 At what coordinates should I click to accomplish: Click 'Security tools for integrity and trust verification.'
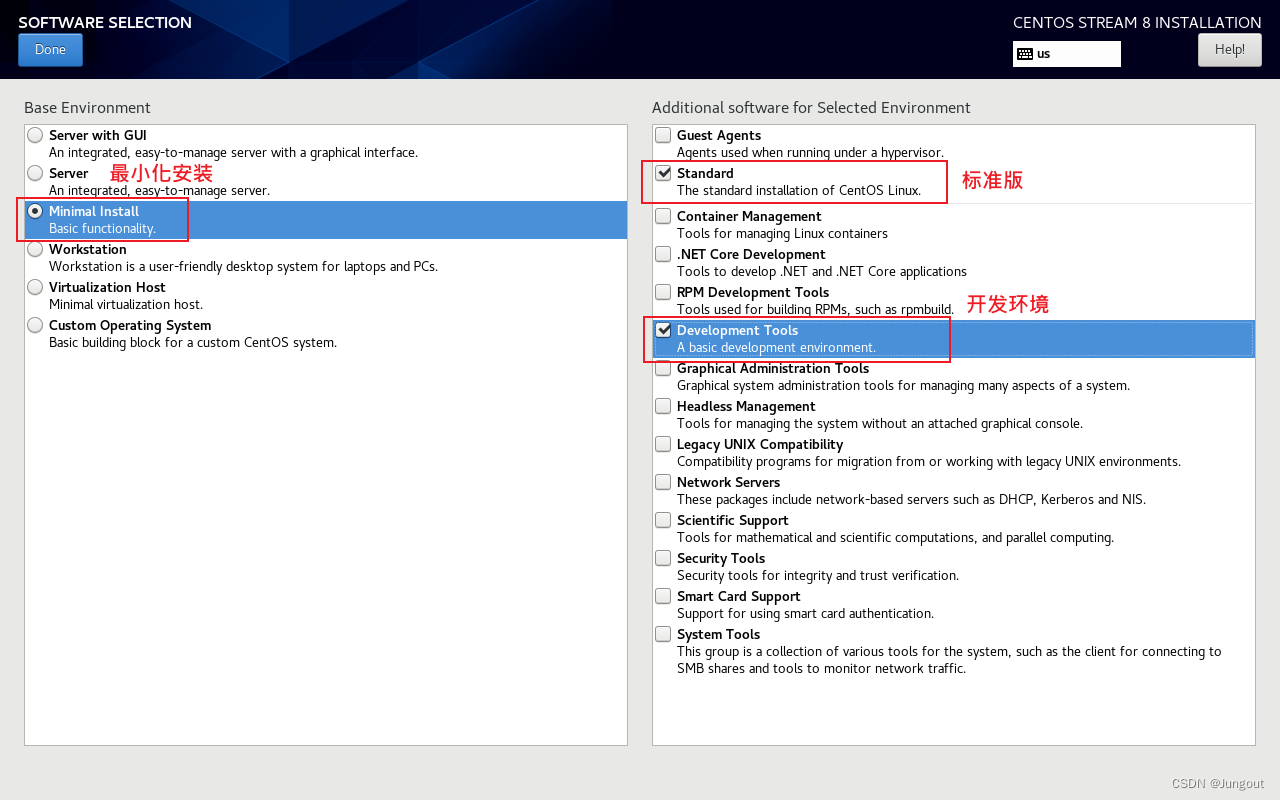818,576
